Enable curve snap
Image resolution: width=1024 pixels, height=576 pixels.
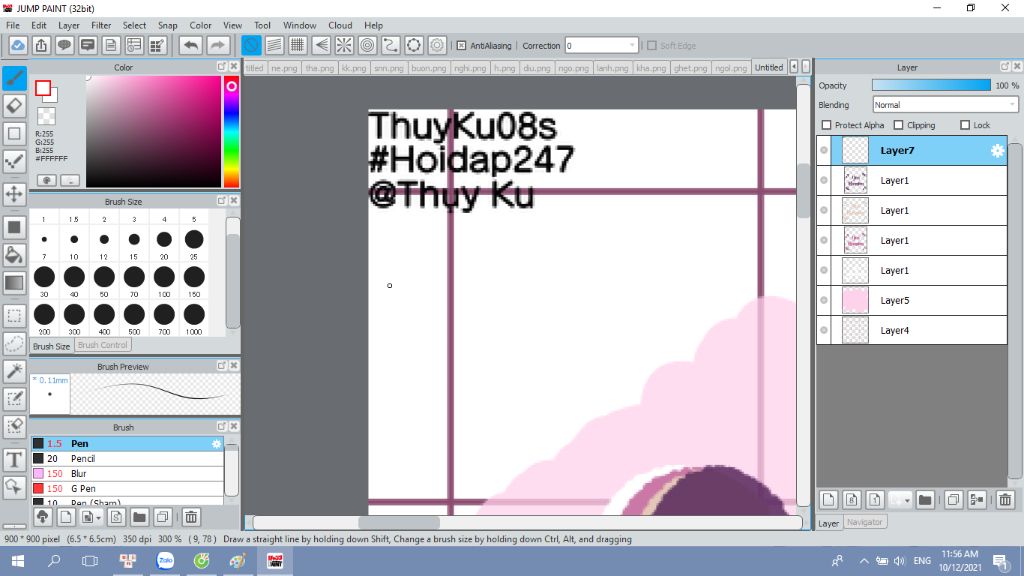click(x=391, y=45)
